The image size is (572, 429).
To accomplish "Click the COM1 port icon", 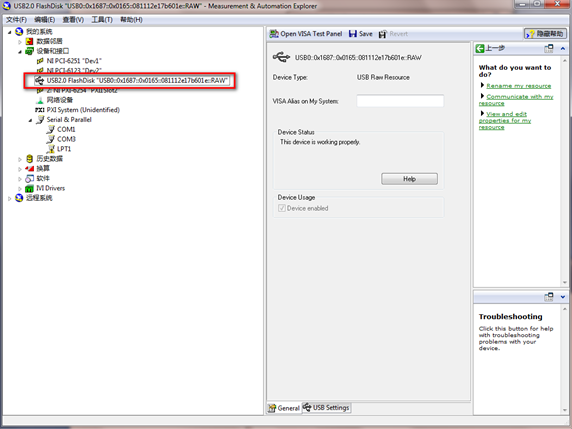I will [51, 130].
